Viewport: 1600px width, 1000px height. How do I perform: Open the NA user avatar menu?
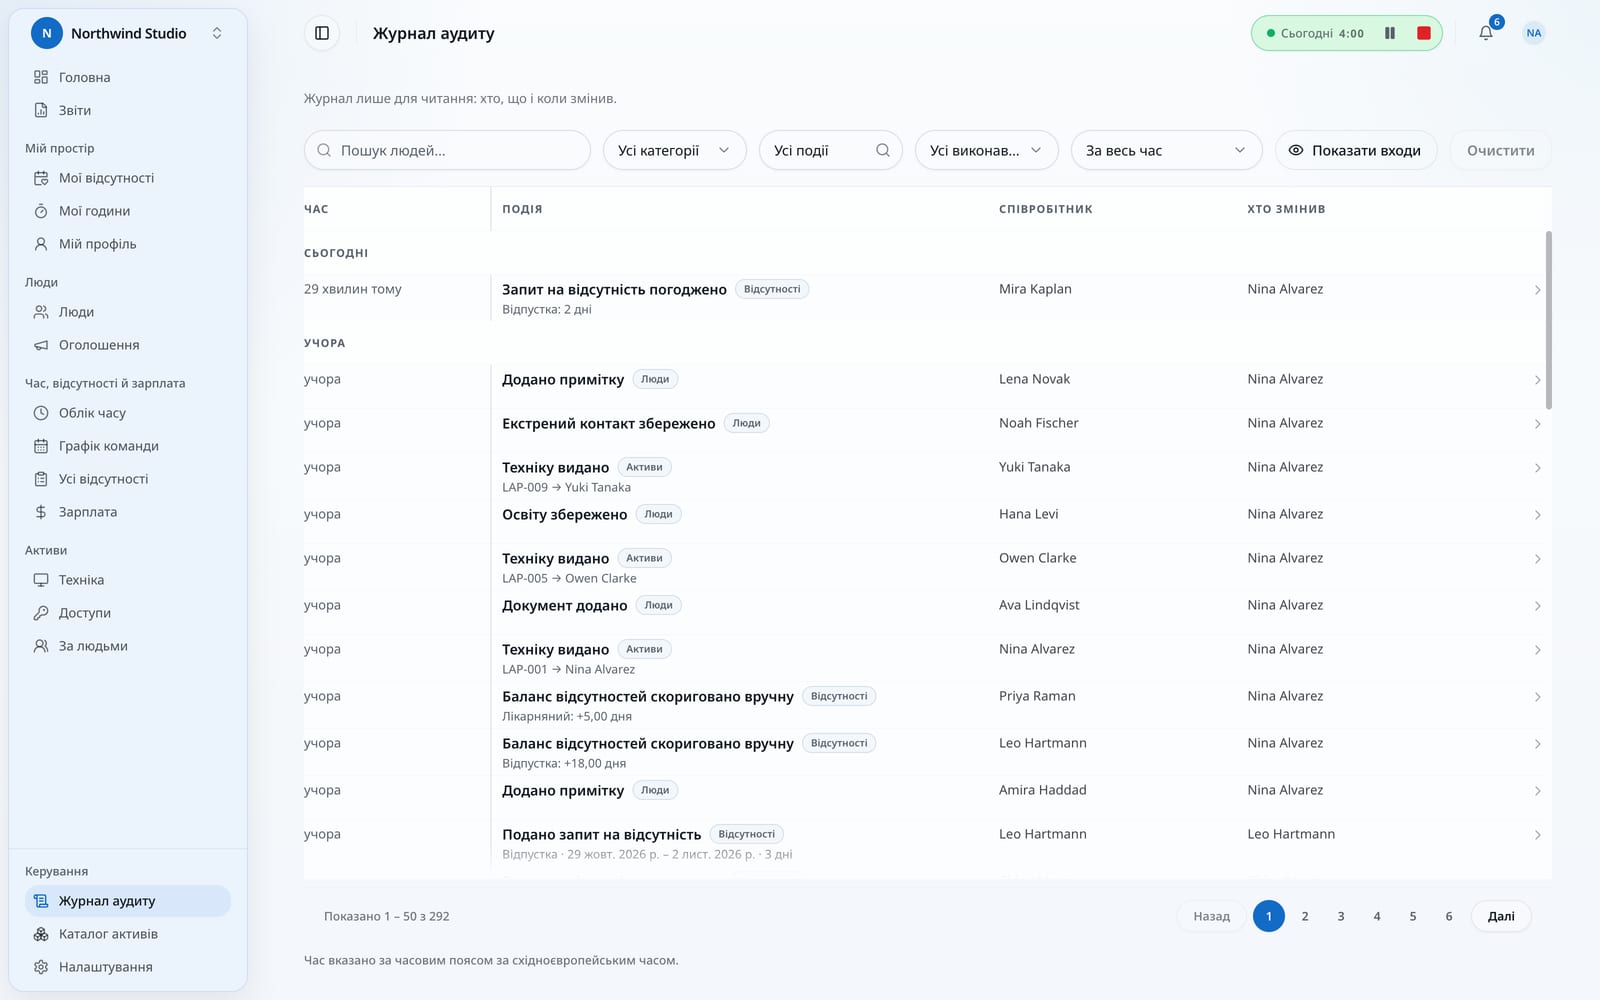tap(1533, 33)
